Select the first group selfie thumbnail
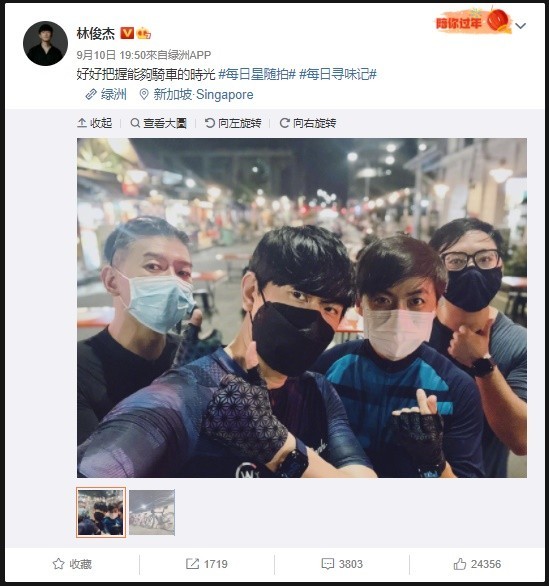This screenshot has height=586, width=549. [x=101, y=512]
